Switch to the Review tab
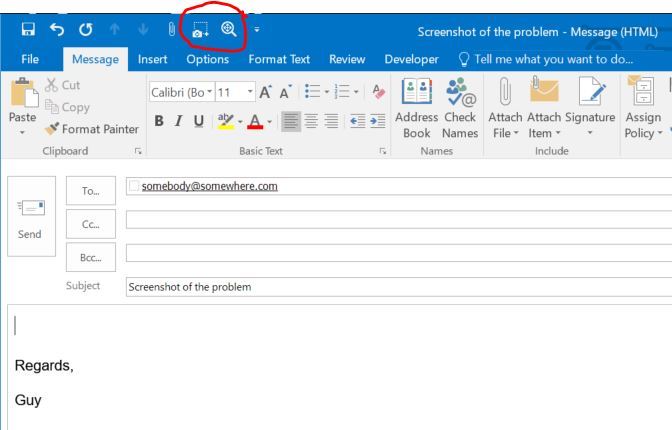This screenshot has width=672, height=430. pos(347,59)
